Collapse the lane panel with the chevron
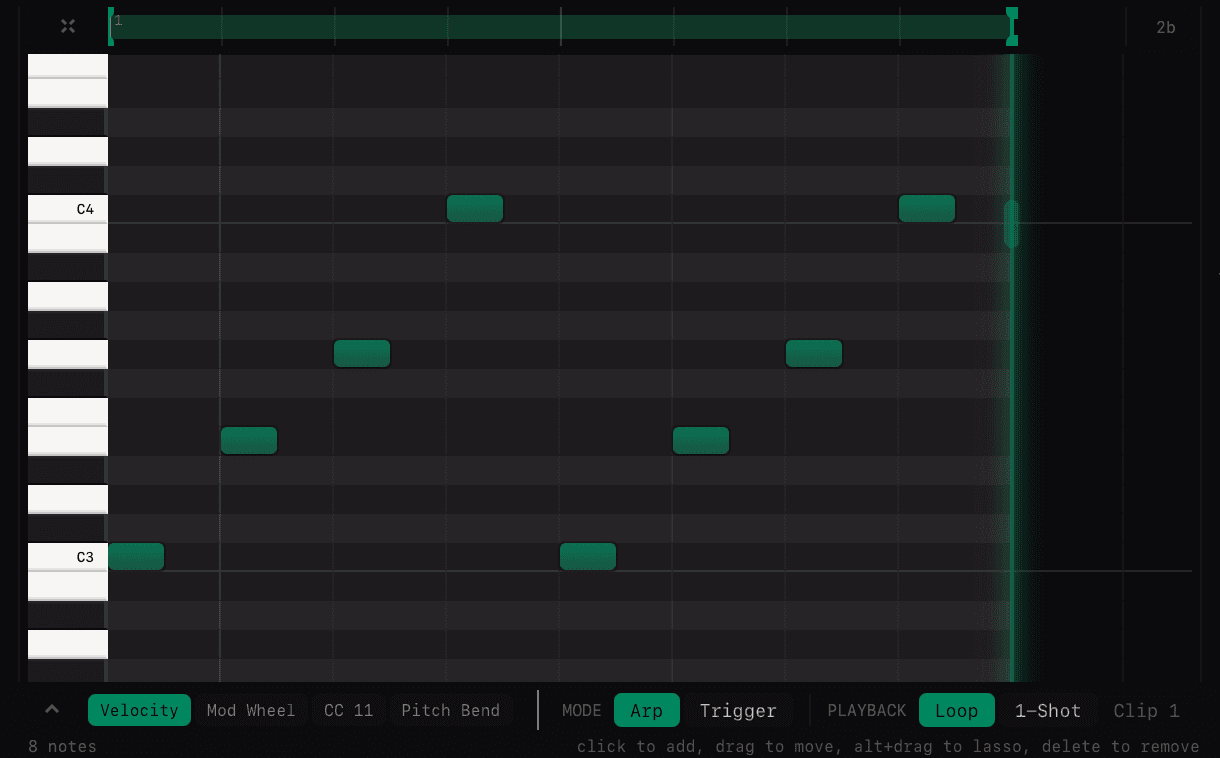Image resolution: width=1220 pixels, height=758 pixels. coord(51,708)
